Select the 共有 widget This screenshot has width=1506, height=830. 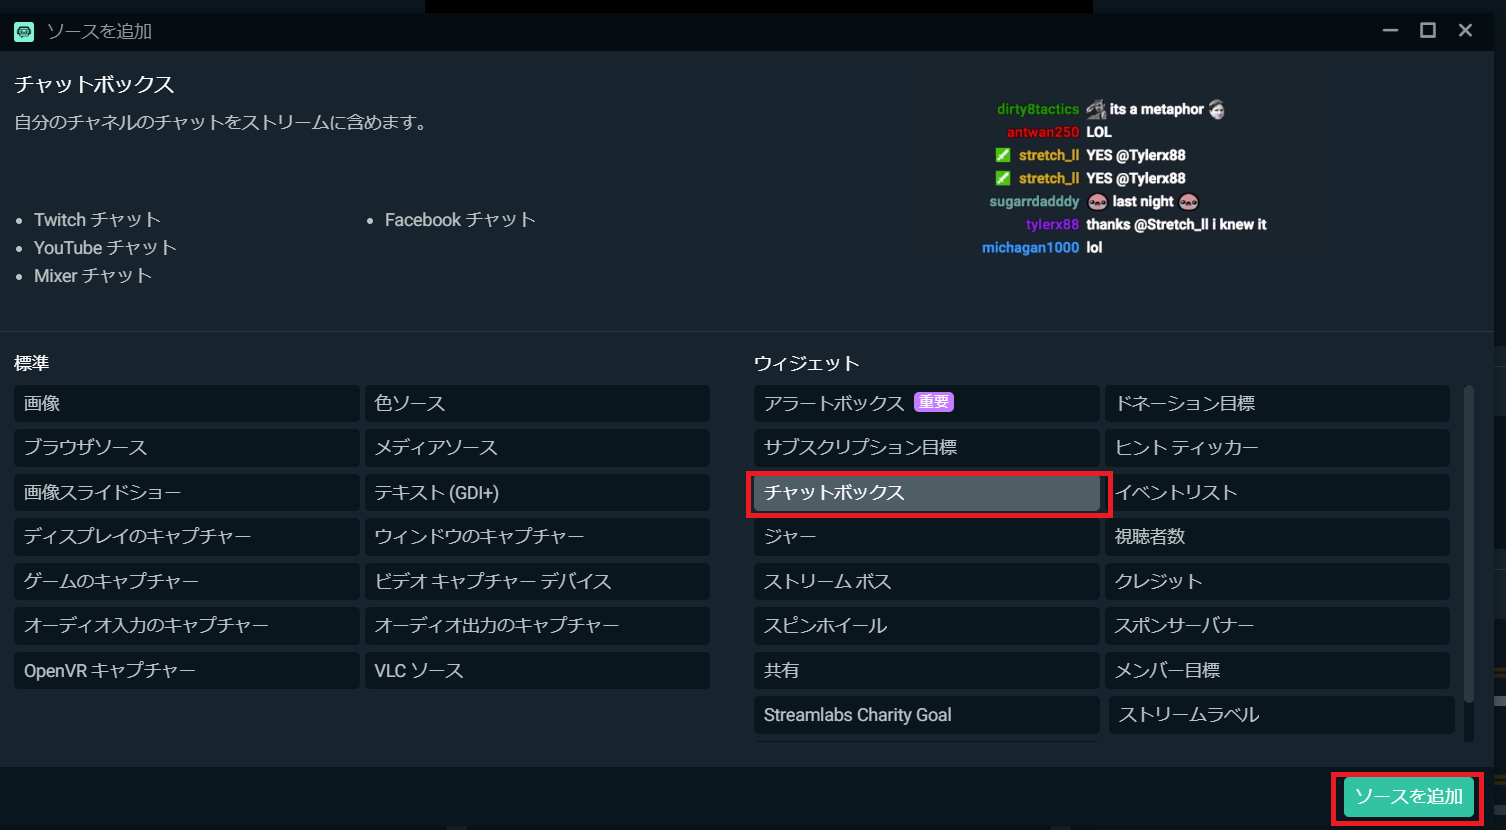pyautogui.click(x=926, y=670)
